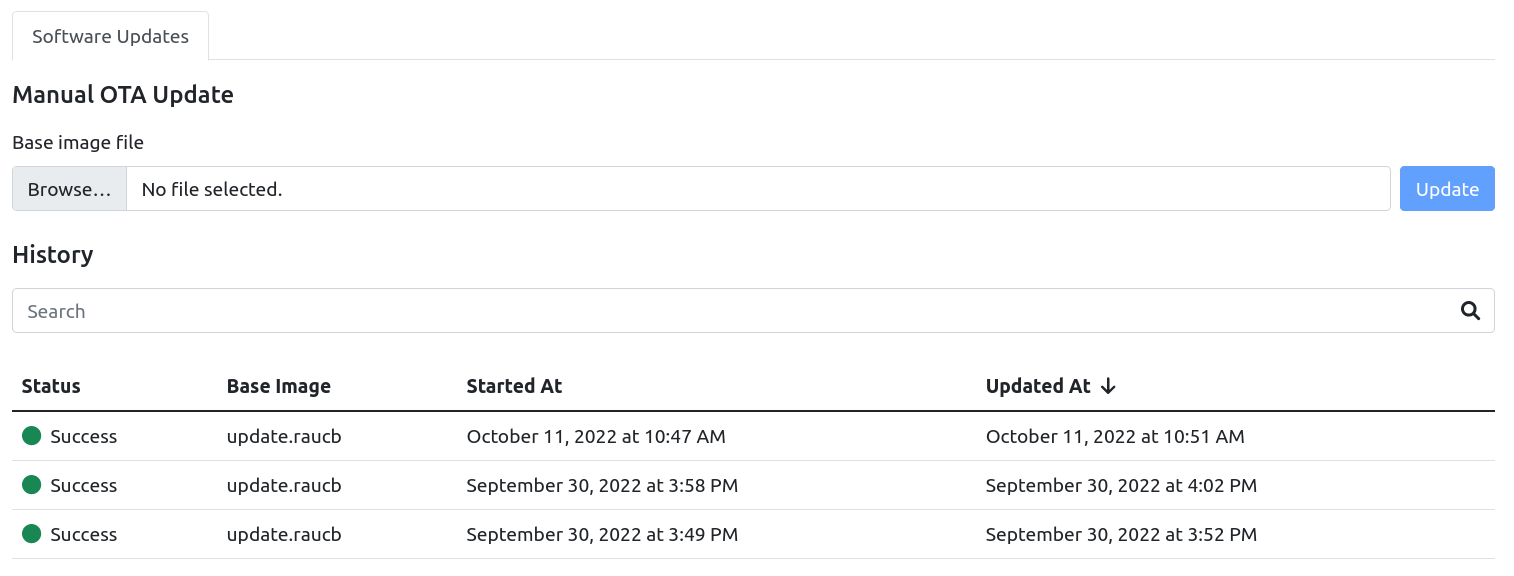Click the green status dot on the first row
This screenshot has width=1514, height=576.
point(30,436)
